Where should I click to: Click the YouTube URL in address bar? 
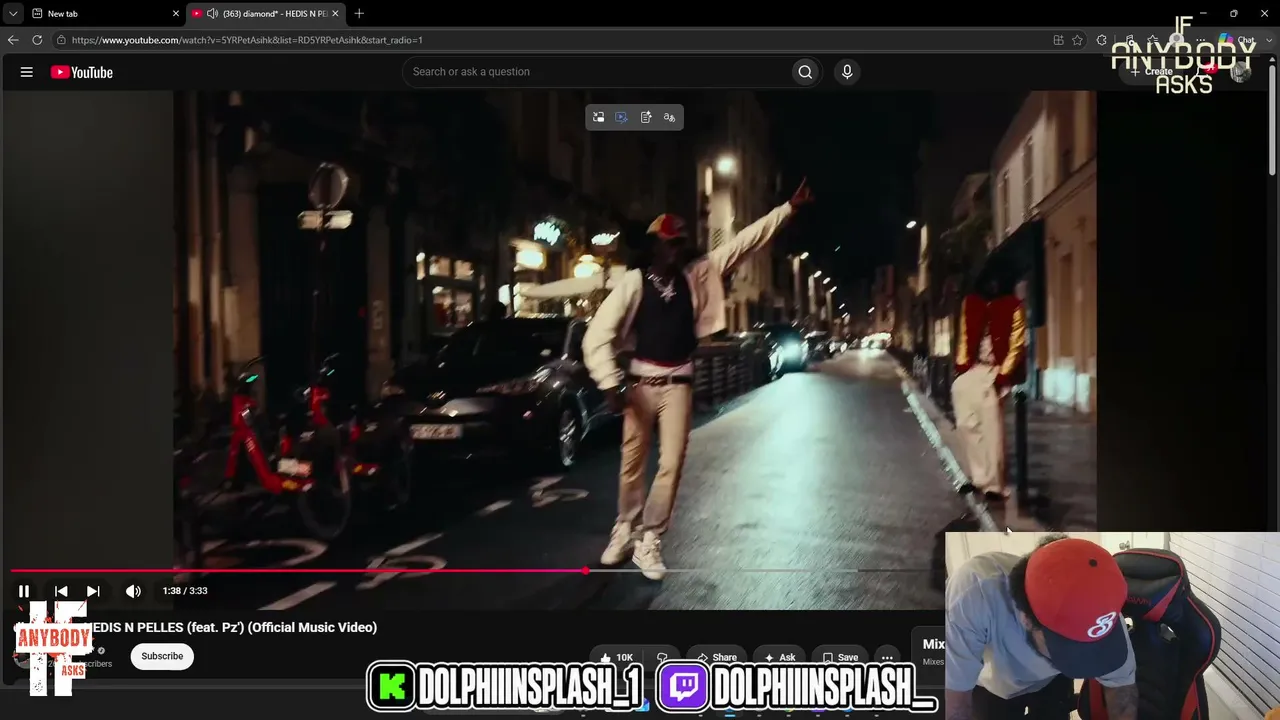(247, 40)
